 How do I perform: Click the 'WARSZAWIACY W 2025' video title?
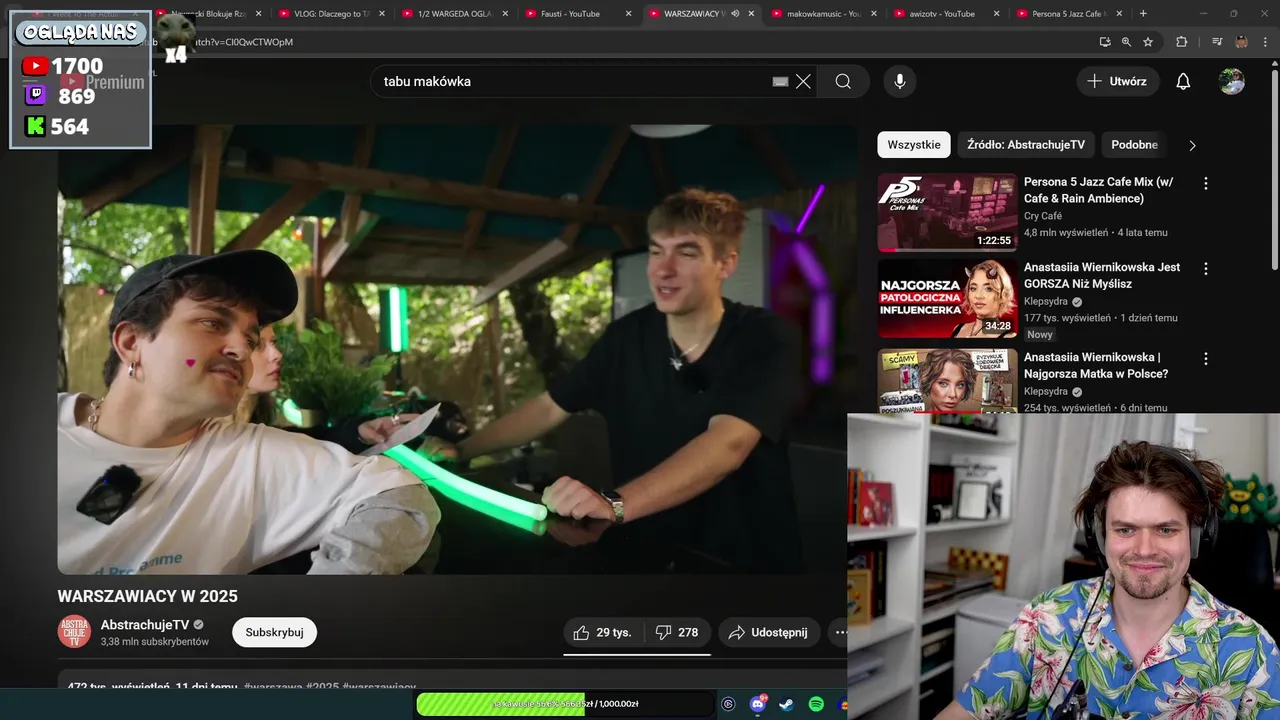pyautogui.click(x=147, y=596)
